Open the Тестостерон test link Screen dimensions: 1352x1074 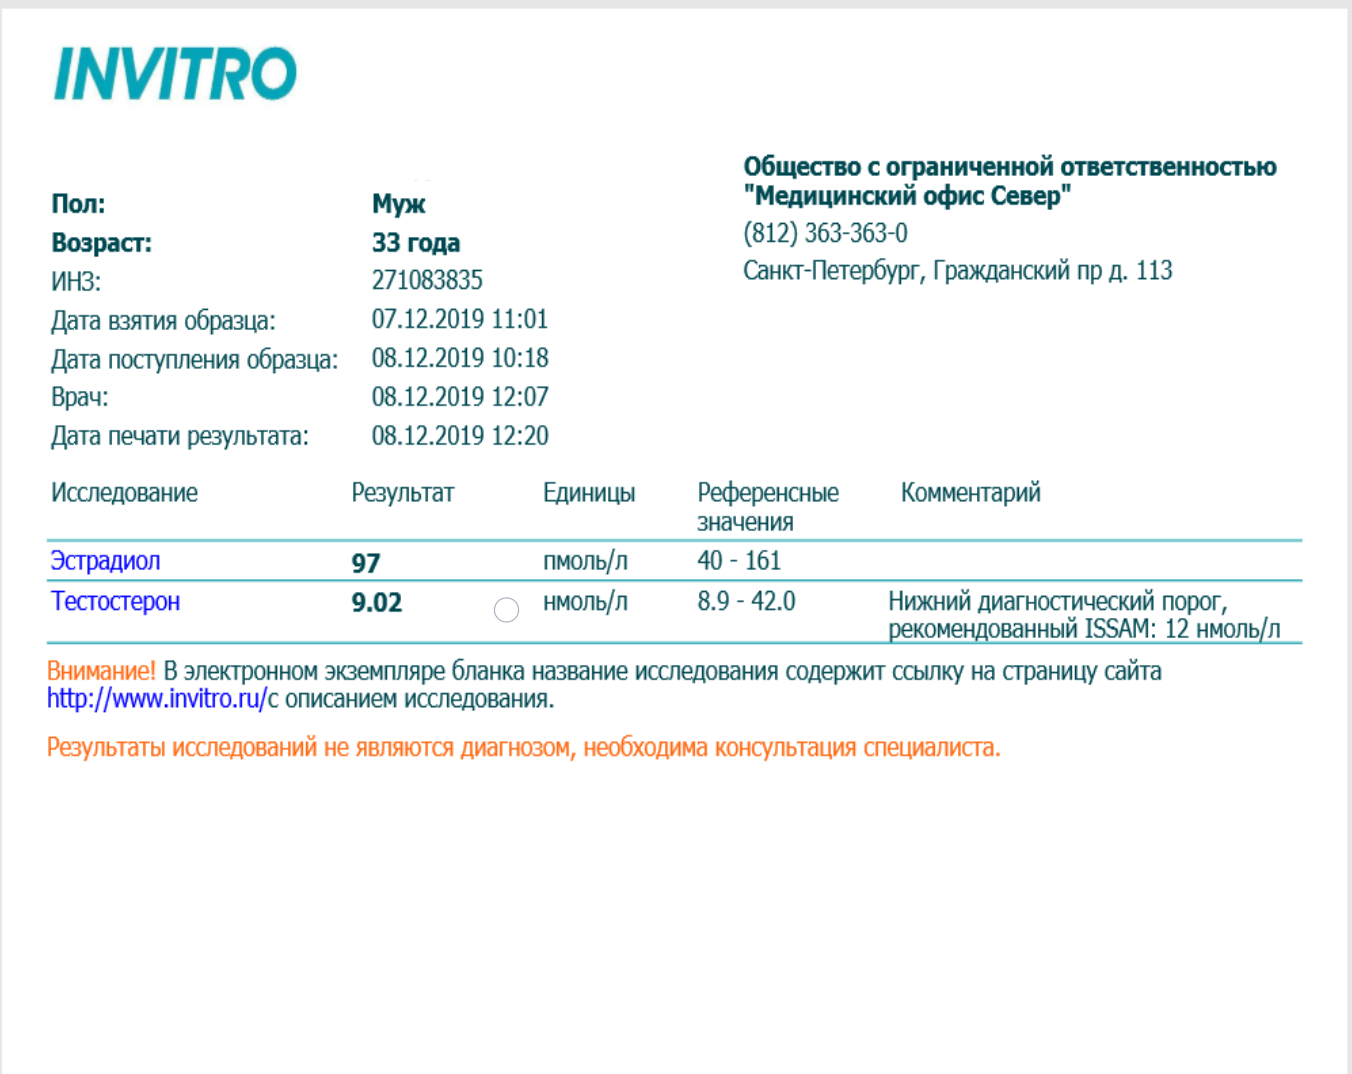point(115,602)
